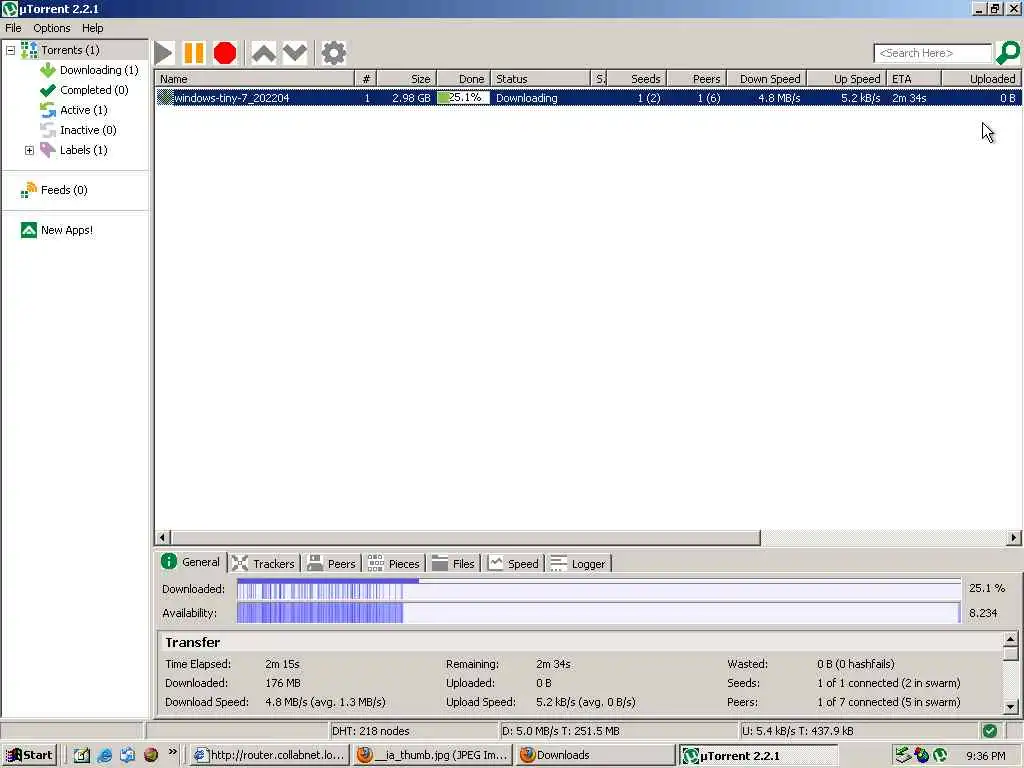Switch to the Peers tab
Screen dimensions: 1024x768
(x=332, y=564)
